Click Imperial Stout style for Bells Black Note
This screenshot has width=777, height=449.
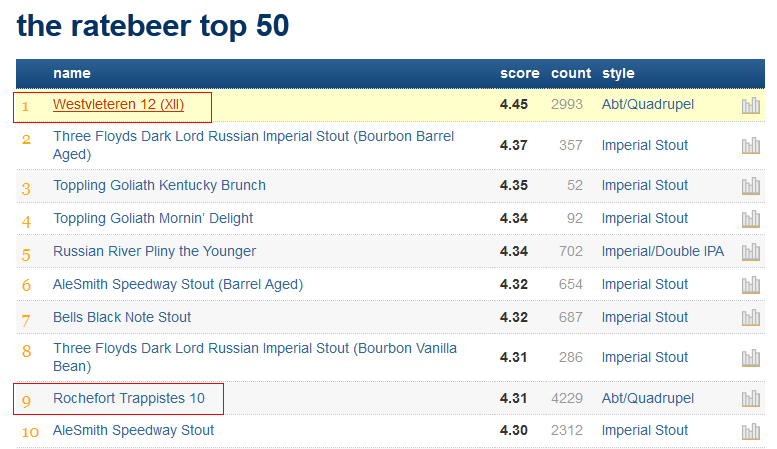[x=645, y=317]
